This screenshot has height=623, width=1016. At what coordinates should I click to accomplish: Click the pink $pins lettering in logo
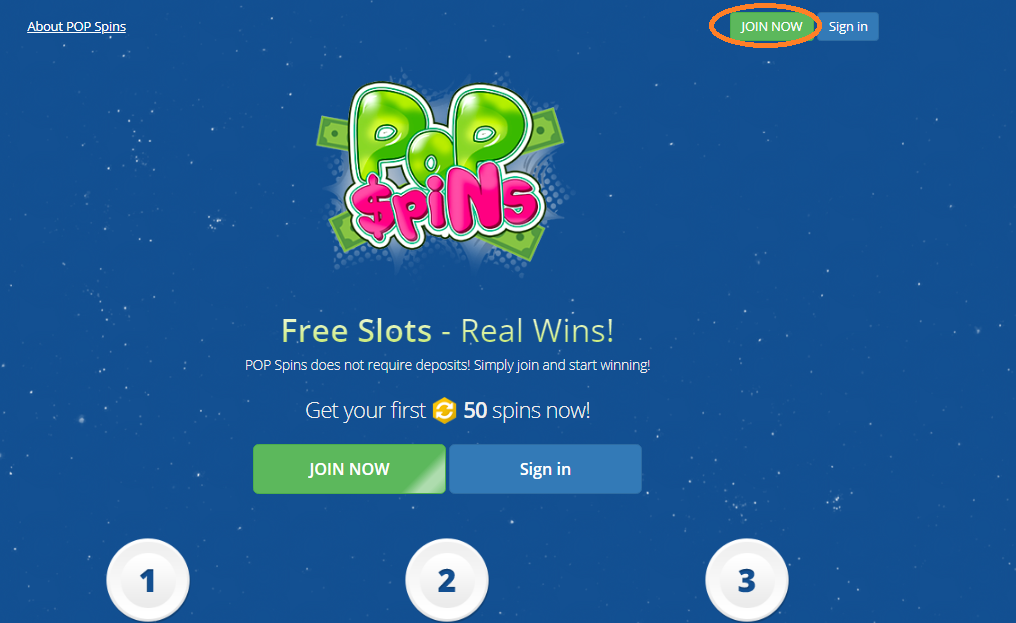(x=444, y=204)
